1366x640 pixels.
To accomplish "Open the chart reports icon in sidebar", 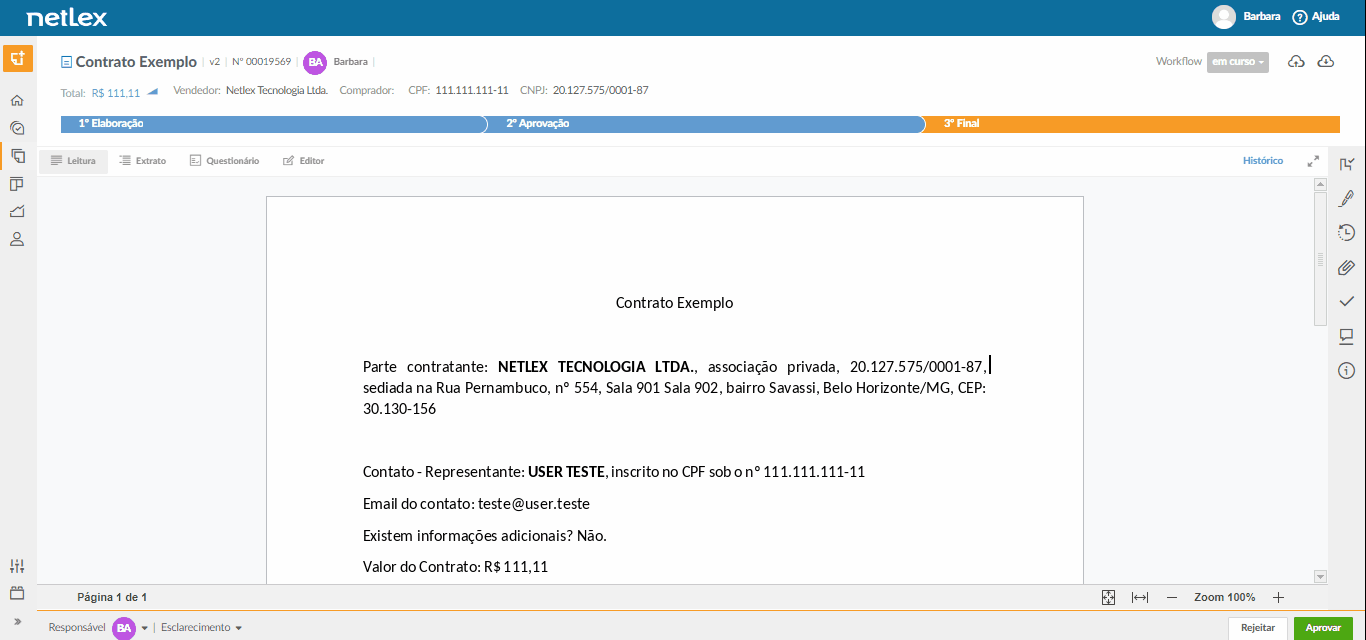I will (17, 212).
